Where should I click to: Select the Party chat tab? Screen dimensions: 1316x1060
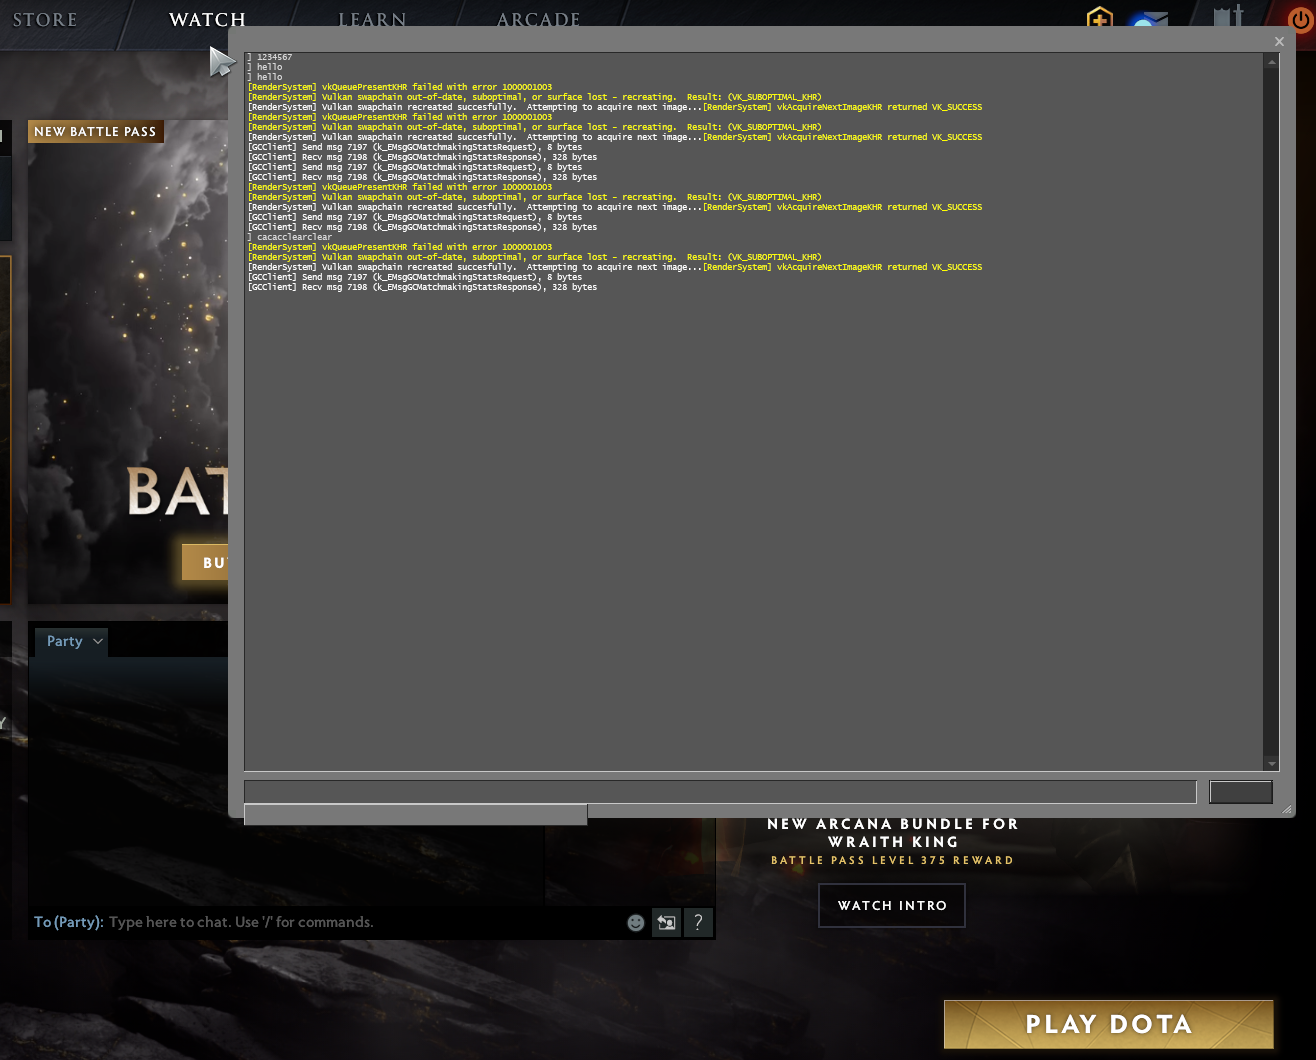[x=71, y=641]
